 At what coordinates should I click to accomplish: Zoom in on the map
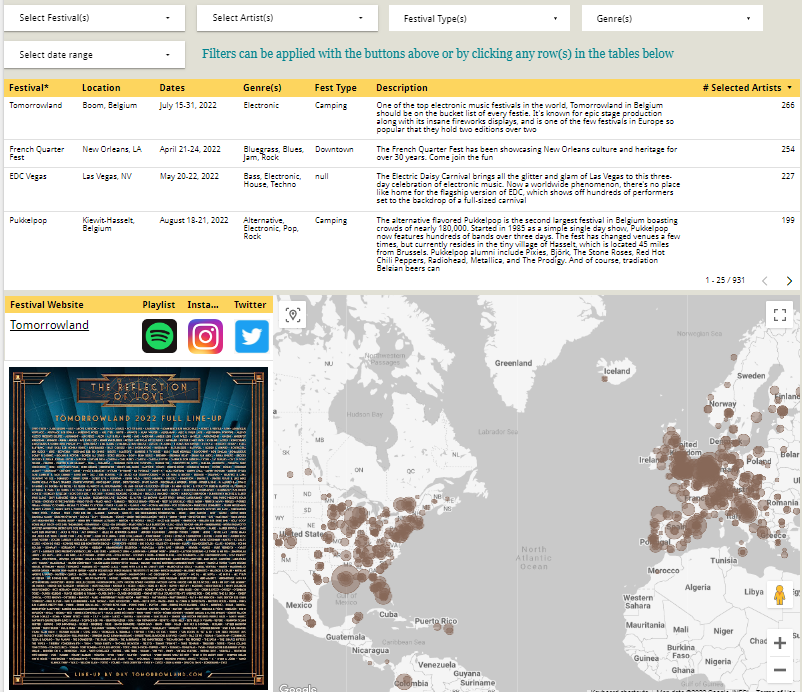(x=779, y=643)
